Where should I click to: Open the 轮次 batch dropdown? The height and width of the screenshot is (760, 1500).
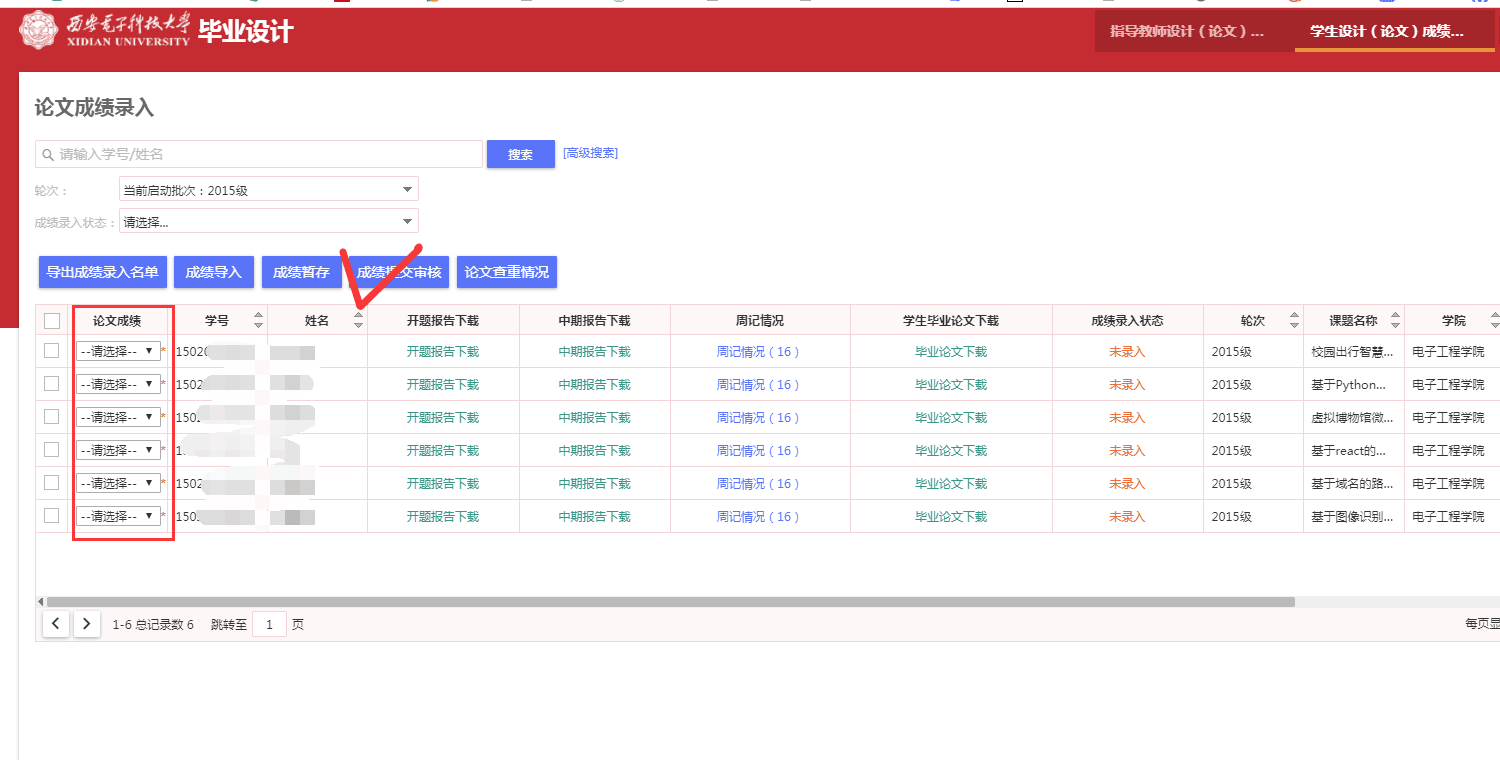pyautogui.click(x=268, y=190)
